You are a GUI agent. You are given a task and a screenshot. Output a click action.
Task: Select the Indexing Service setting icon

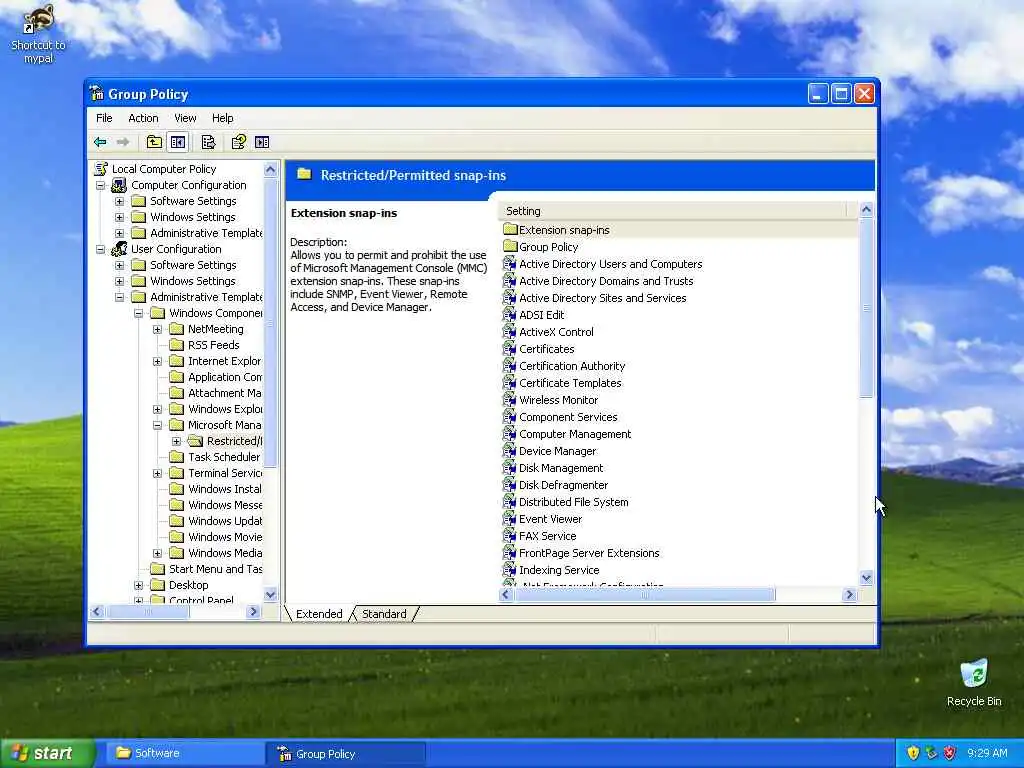tap(509, 569)
